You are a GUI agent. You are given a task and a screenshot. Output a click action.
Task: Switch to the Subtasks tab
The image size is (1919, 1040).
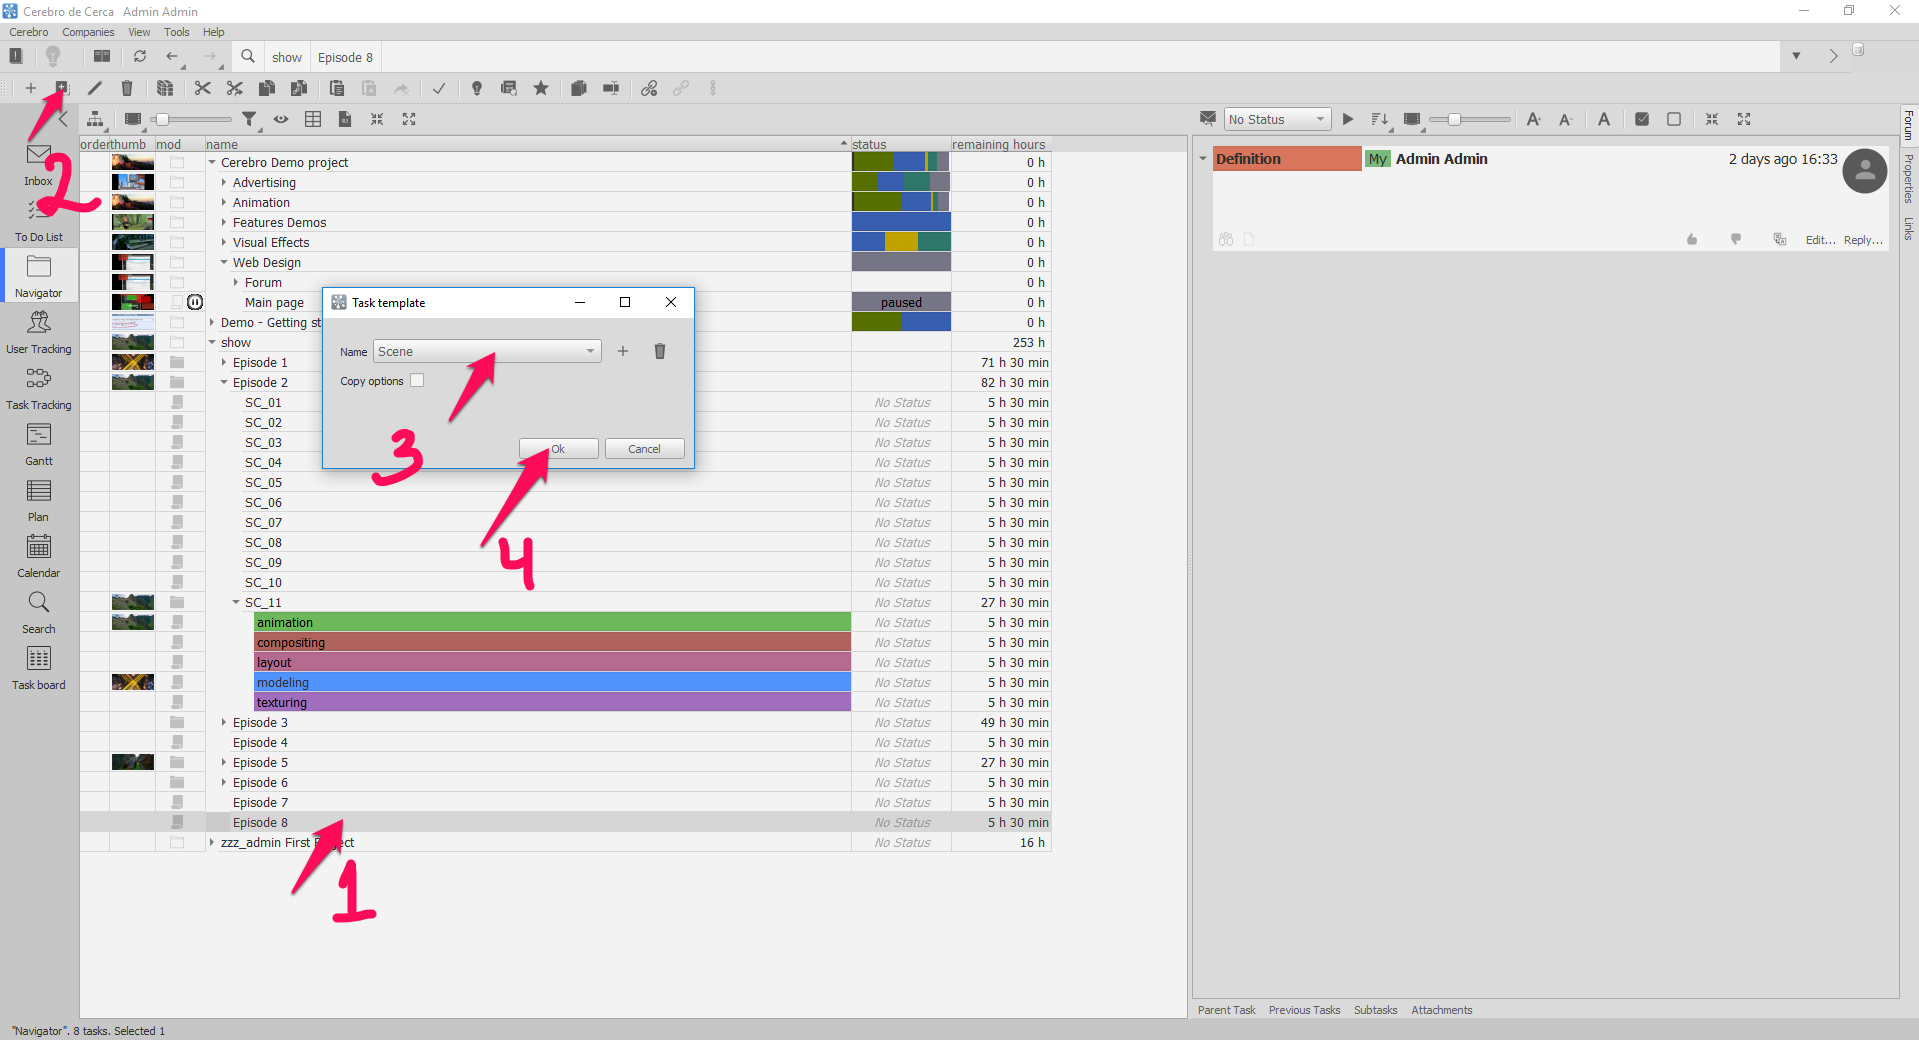1375,1010
